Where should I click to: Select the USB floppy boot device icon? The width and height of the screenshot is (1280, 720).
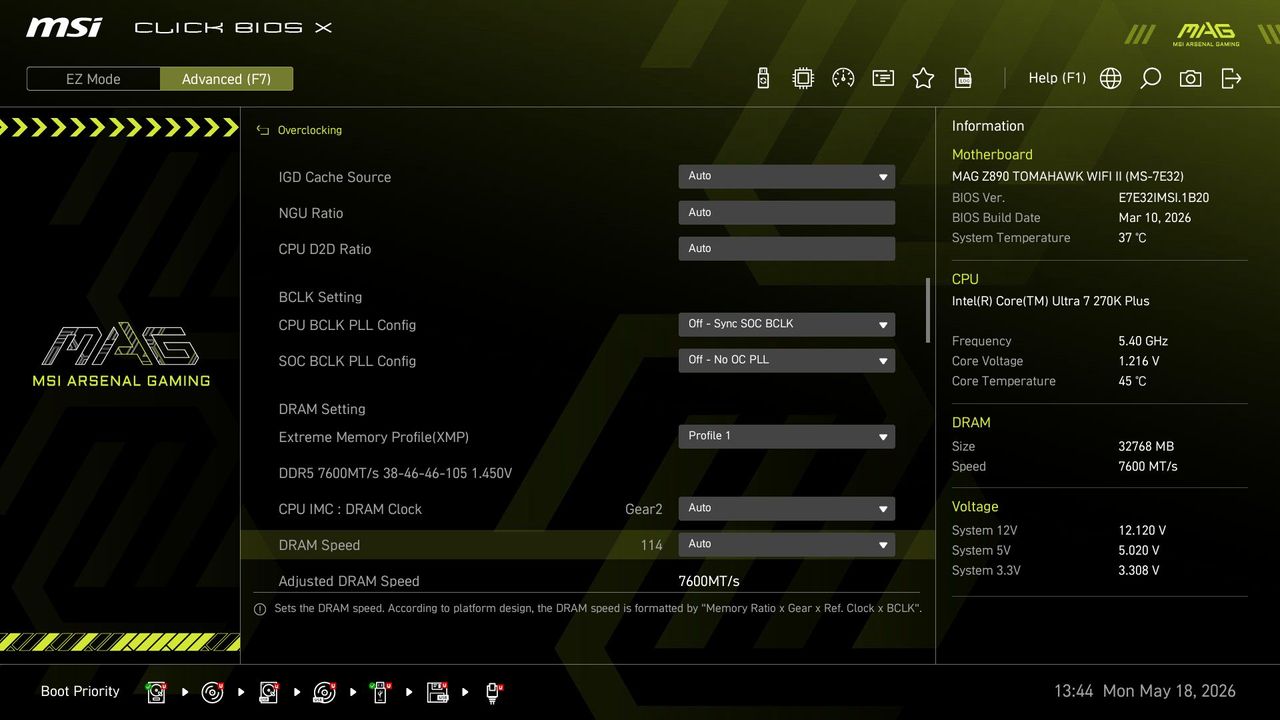pos(437,692)
